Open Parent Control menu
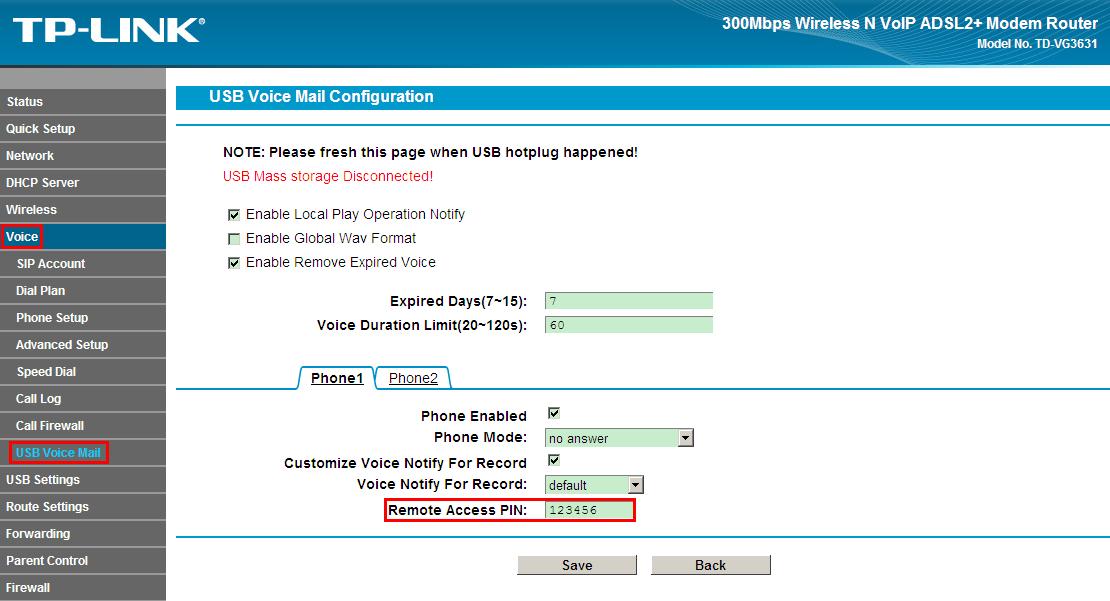The image size is (1110, 601). tap(82, 560)
